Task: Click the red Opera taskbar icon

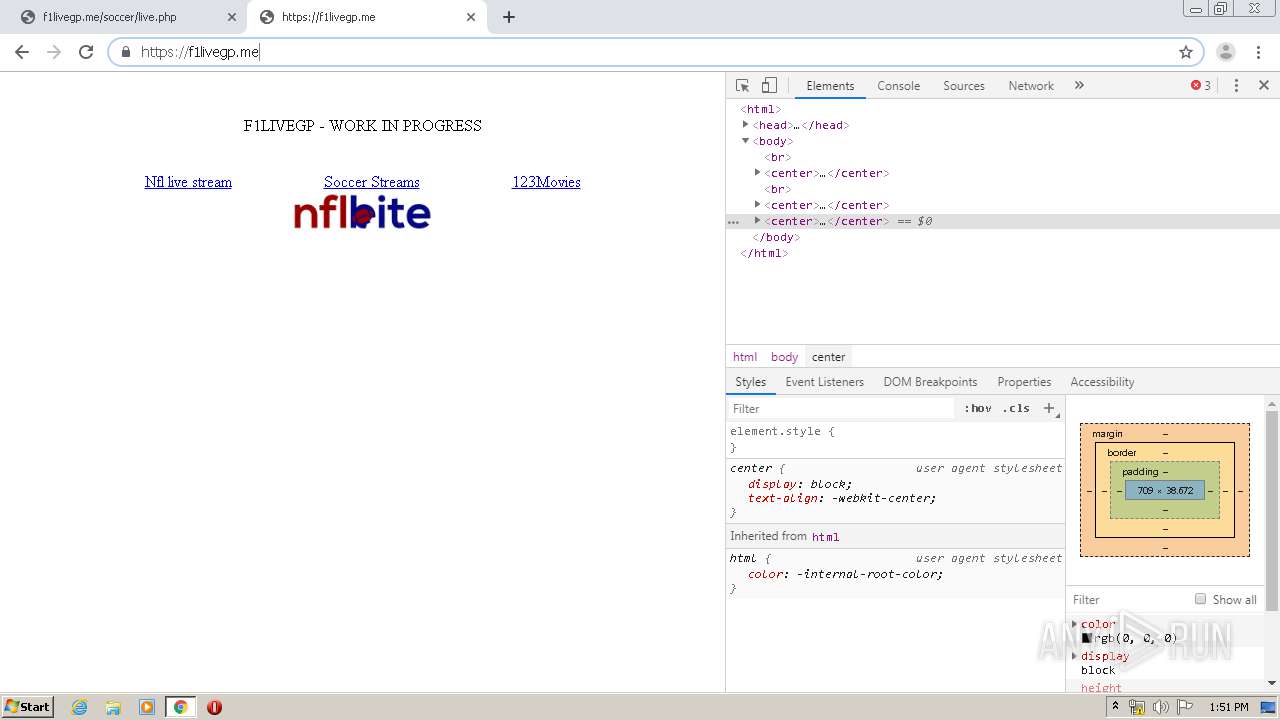Action: tap(214, 707)
